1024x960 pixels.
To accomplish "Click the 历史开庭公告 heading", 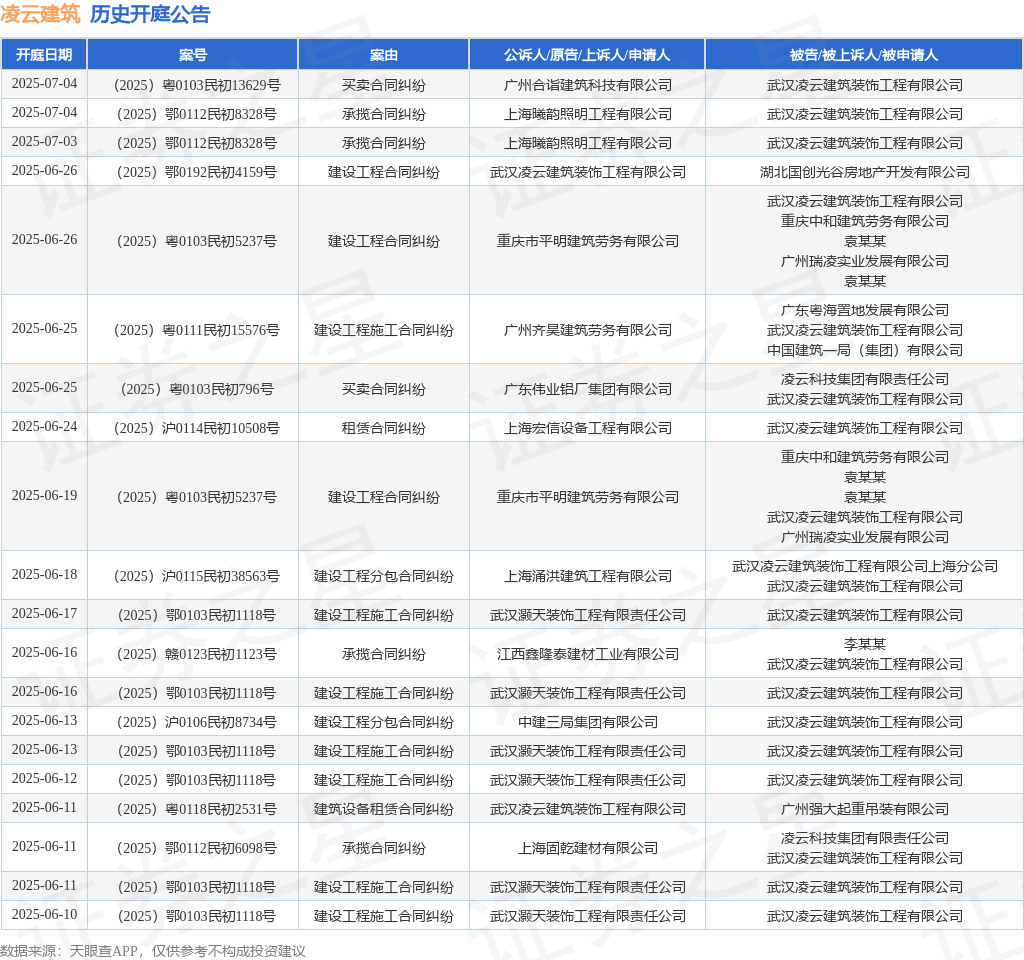I will pyautogui.click(x=150, y=14).
